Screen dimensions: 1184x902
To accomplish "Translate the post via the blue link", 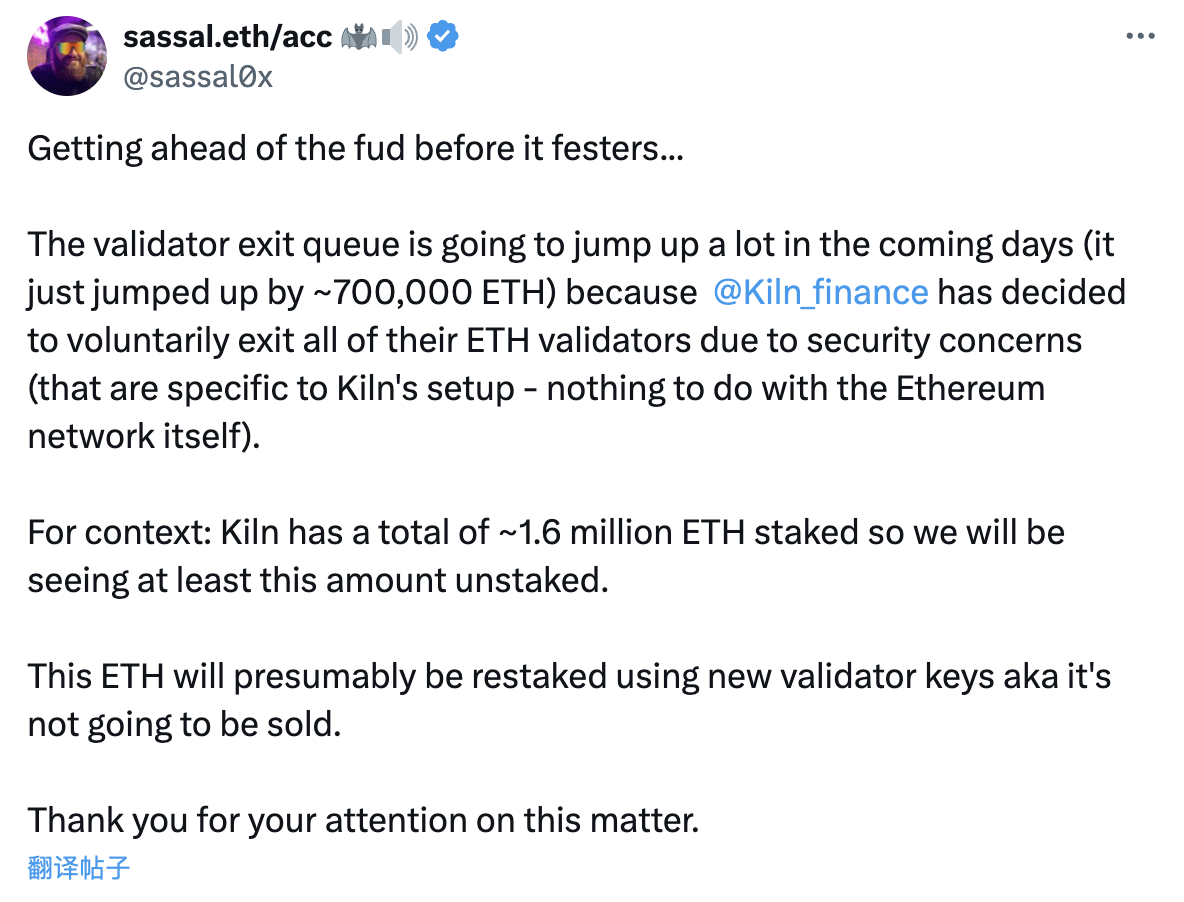I will [77, 869].
